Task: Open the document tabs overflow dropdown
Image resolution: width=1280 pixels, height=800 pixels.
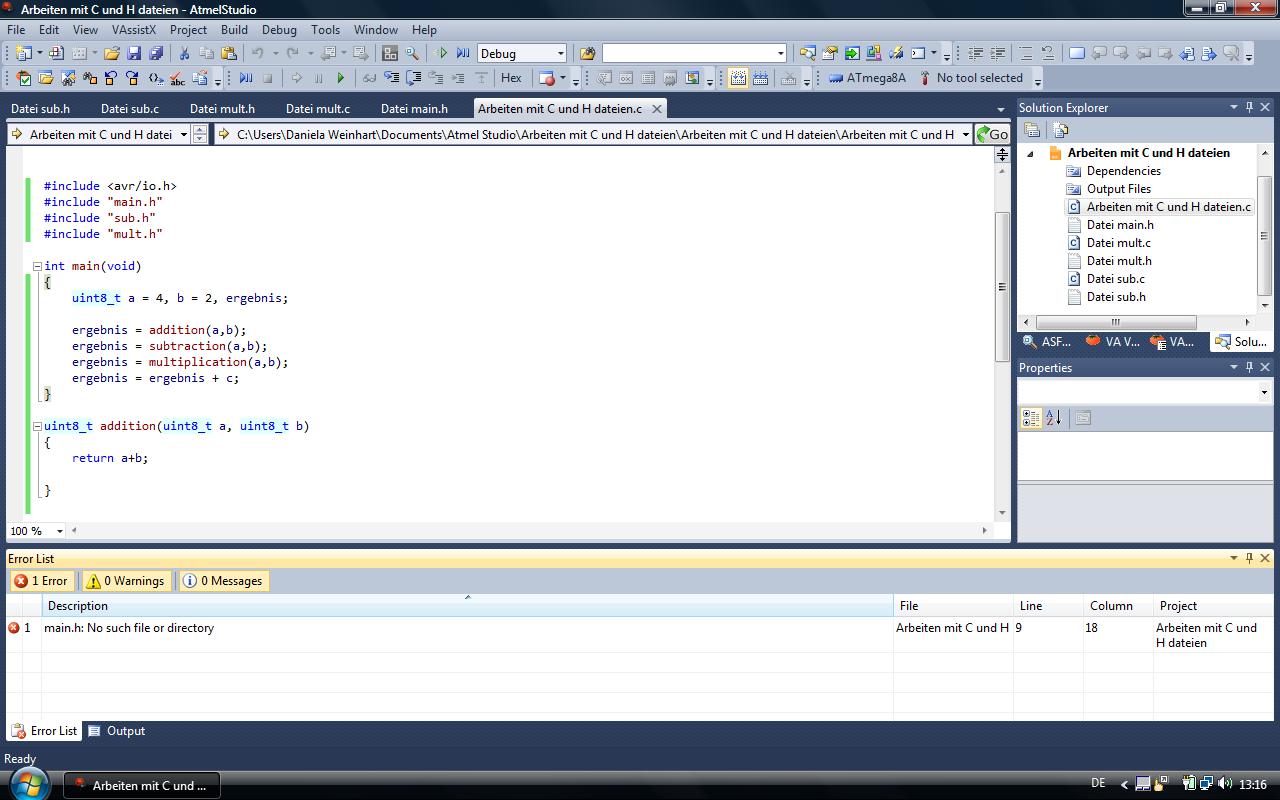Action: (x=1001, y=109)
